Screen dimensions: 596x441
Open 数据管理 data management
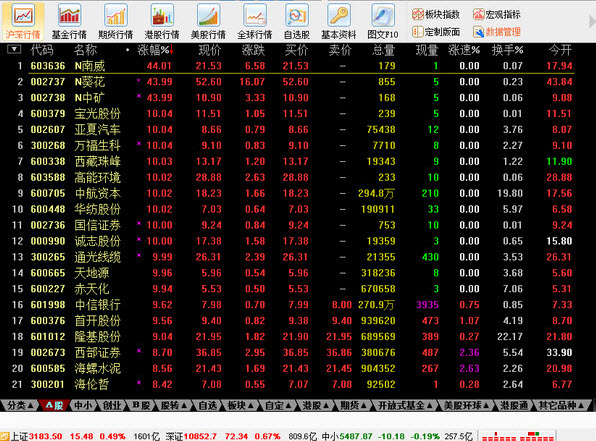coord(497,32)
